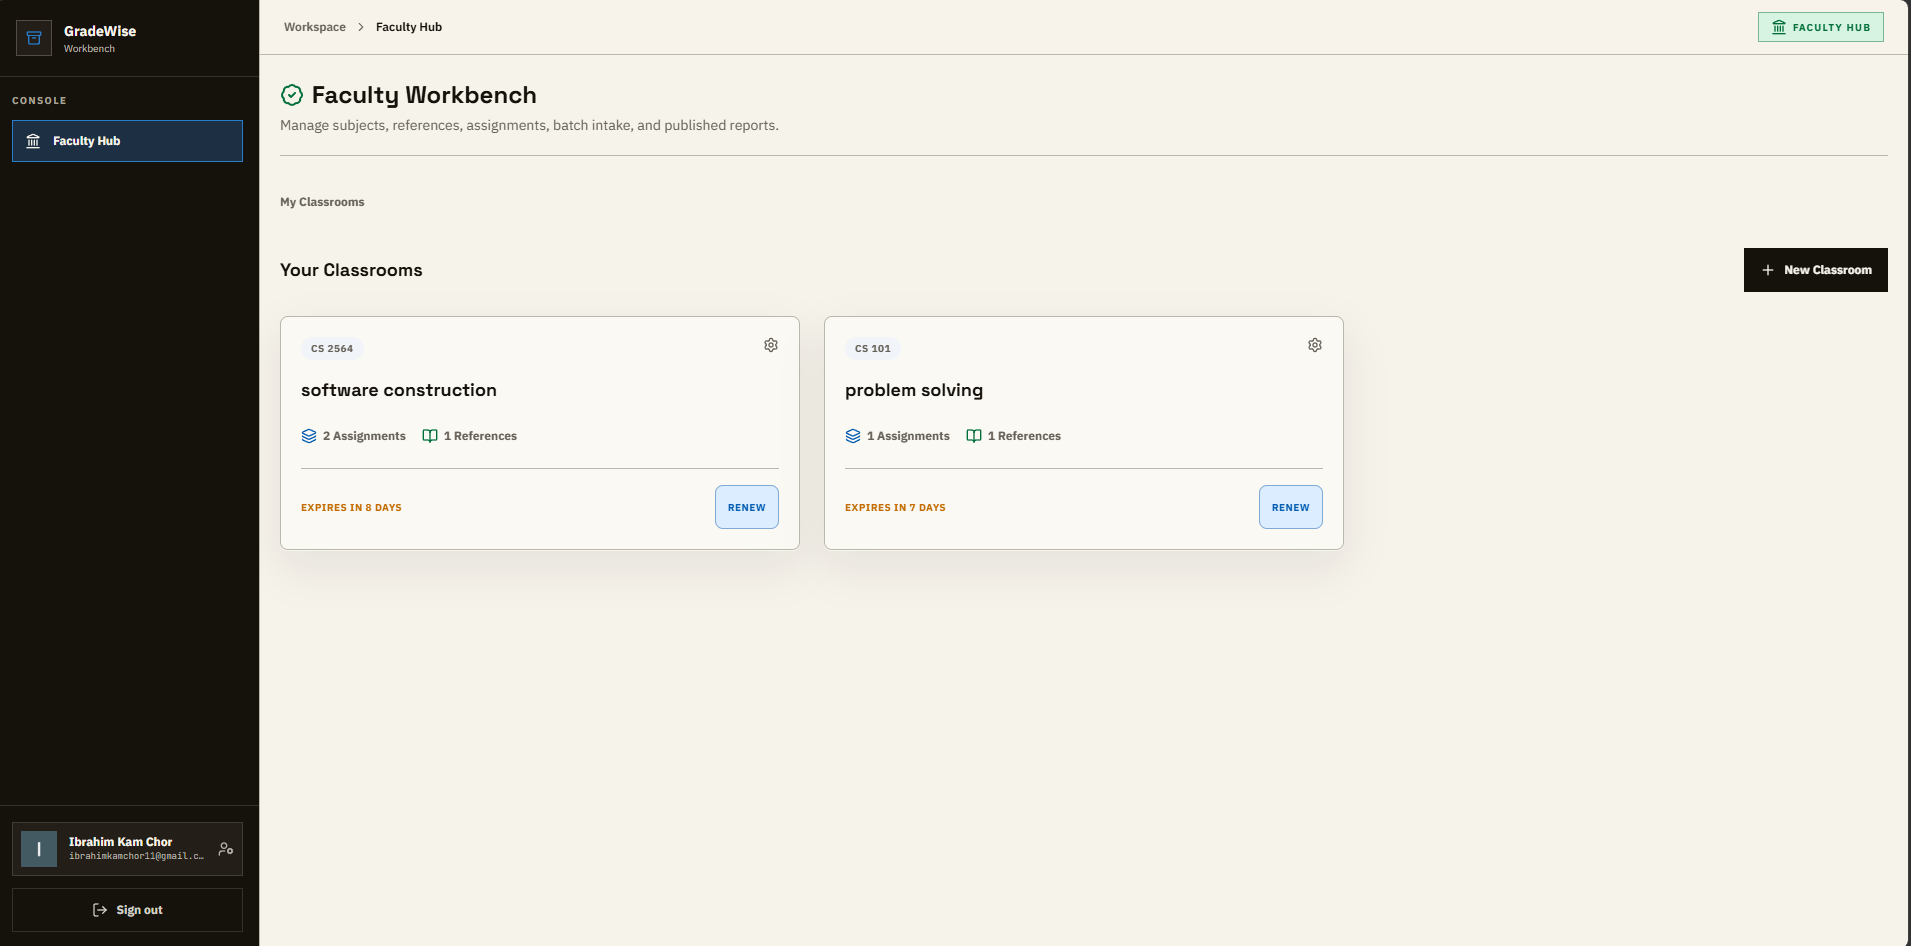Click the 1 Assignments stack icon
This screenshot has width=1911, height=946.
click(853, 436)
